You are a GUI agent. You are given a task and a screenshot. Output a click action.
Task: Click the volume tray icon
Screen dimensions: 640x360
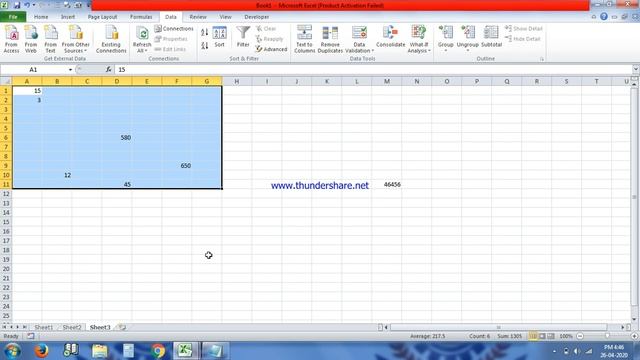pos(577,351)
